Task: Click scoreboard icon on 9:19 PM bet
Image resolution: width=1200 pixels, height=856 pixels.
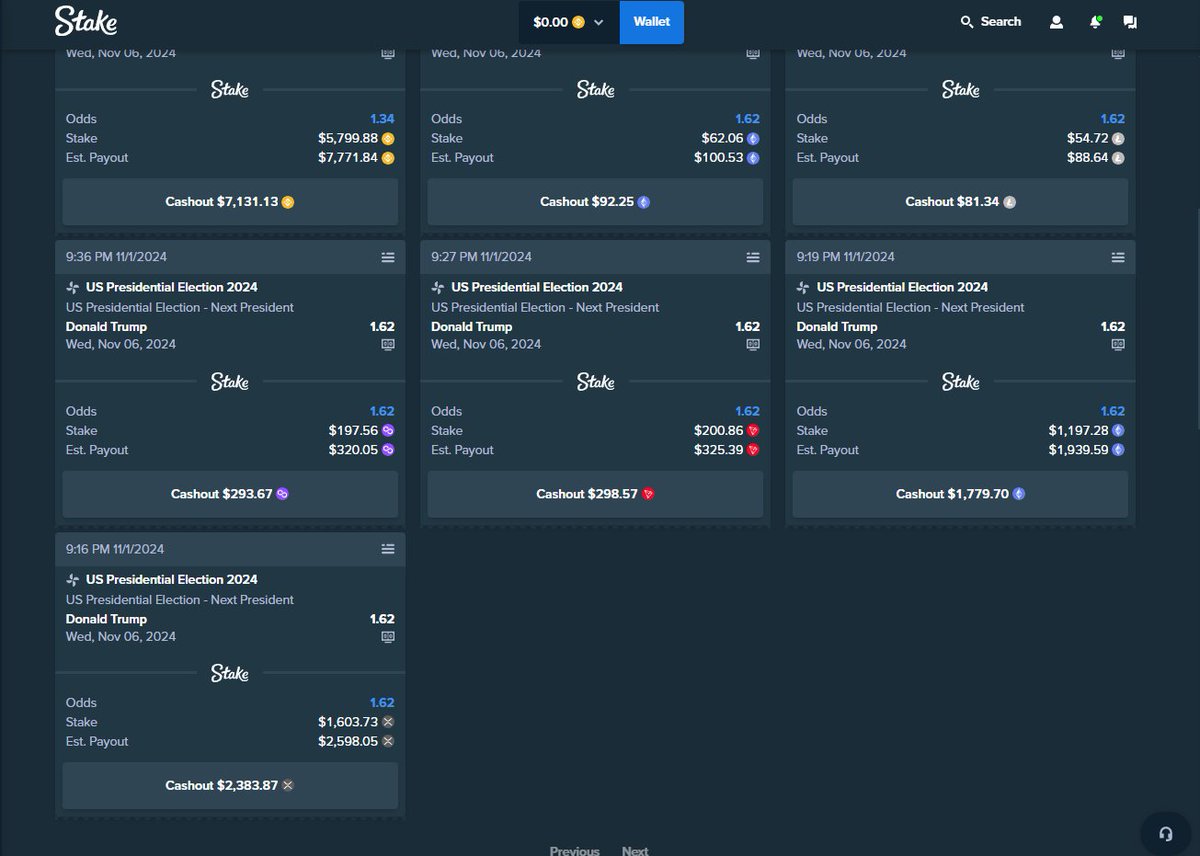Action: (x=1118, y=344)
